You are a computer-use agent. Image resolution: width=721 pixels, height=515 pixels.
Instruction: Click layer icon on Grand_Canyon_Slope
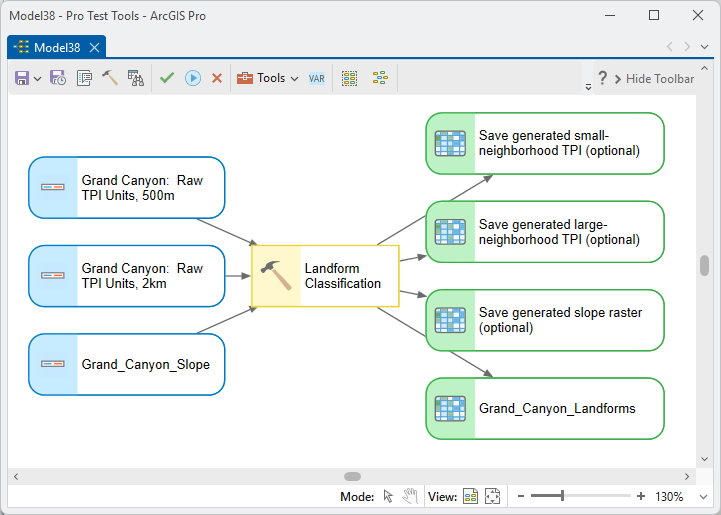pyautogui.click(x=53, y=364)
